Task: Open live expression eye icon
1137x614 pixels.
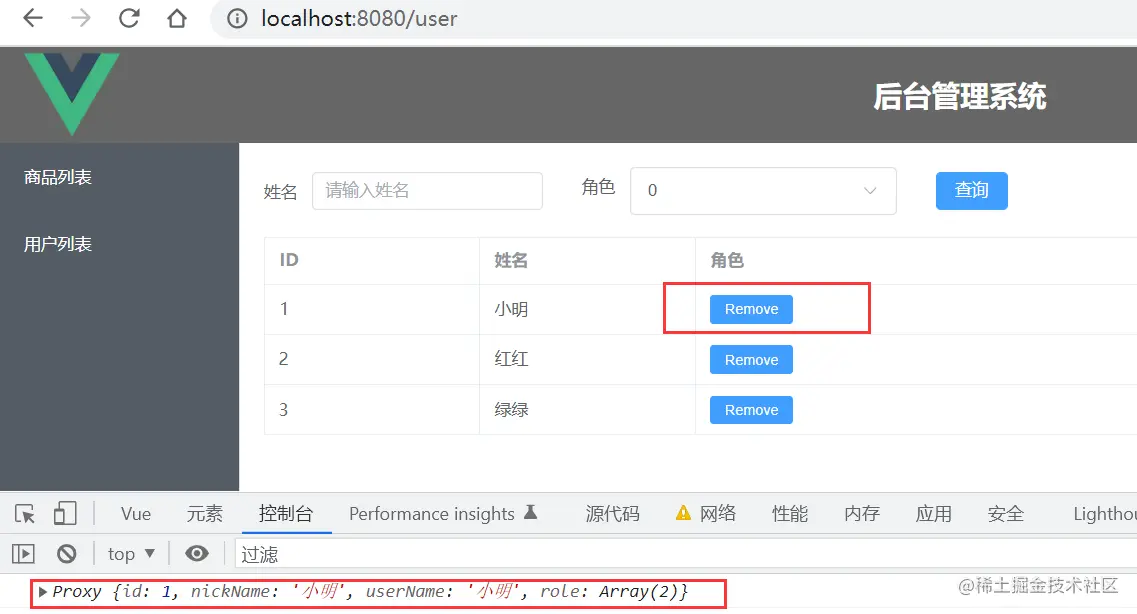Action: pos(197,554)
